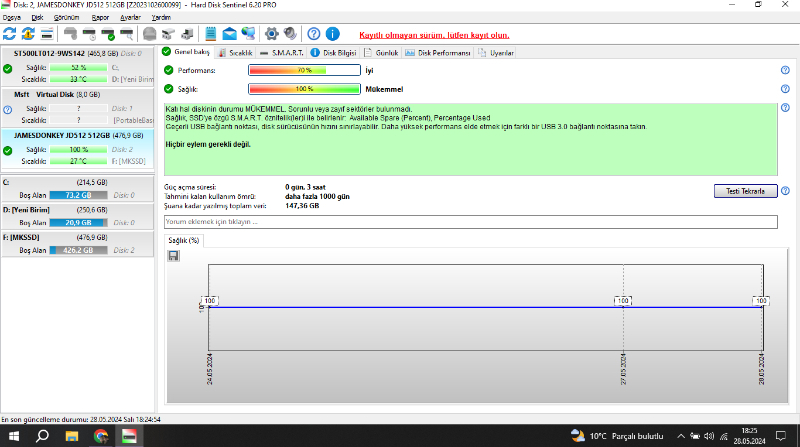Click D: free space 20,9 GB bar
This screenshot has width=800, height=447.
coord(79,222)
